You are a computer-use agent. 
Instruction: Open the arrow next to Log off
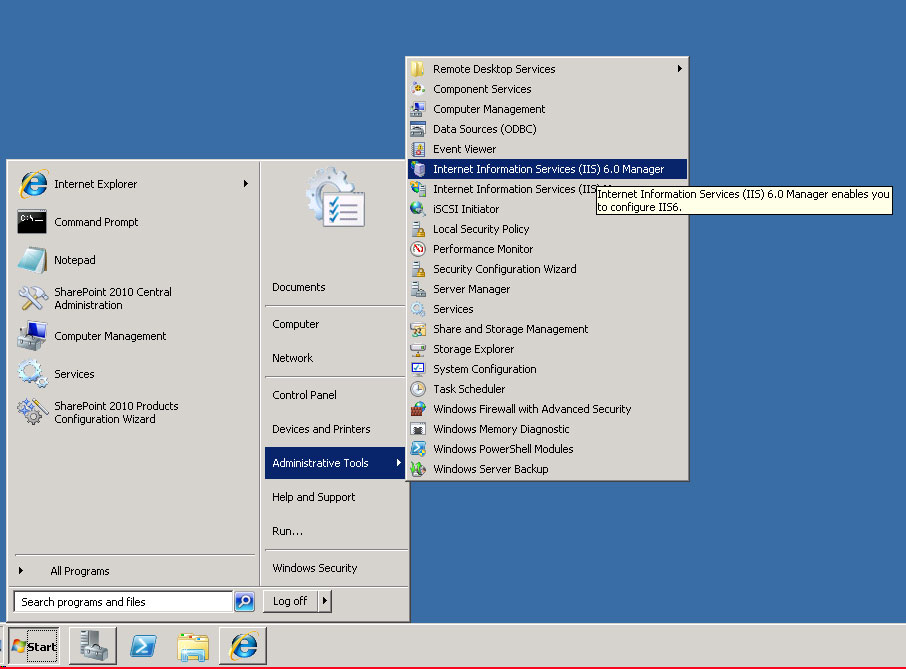coord(325,601)
